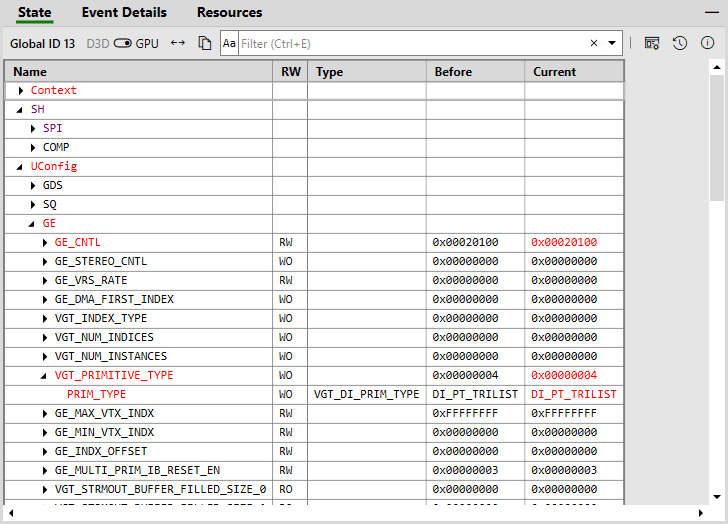Click the horizontal scrollbar right arrow
The width and height of the screenshot is (728, 524).
[701, 513]
